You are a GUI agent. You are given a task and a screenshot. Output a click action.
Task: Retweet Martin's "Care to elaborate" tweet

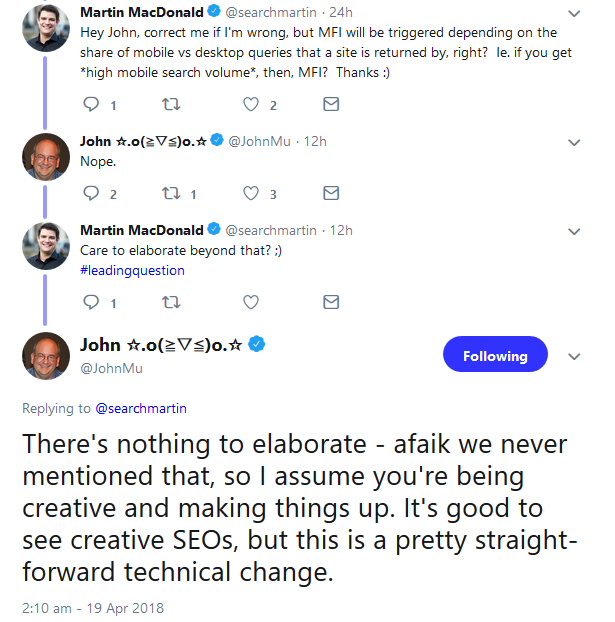pos(170,301)
